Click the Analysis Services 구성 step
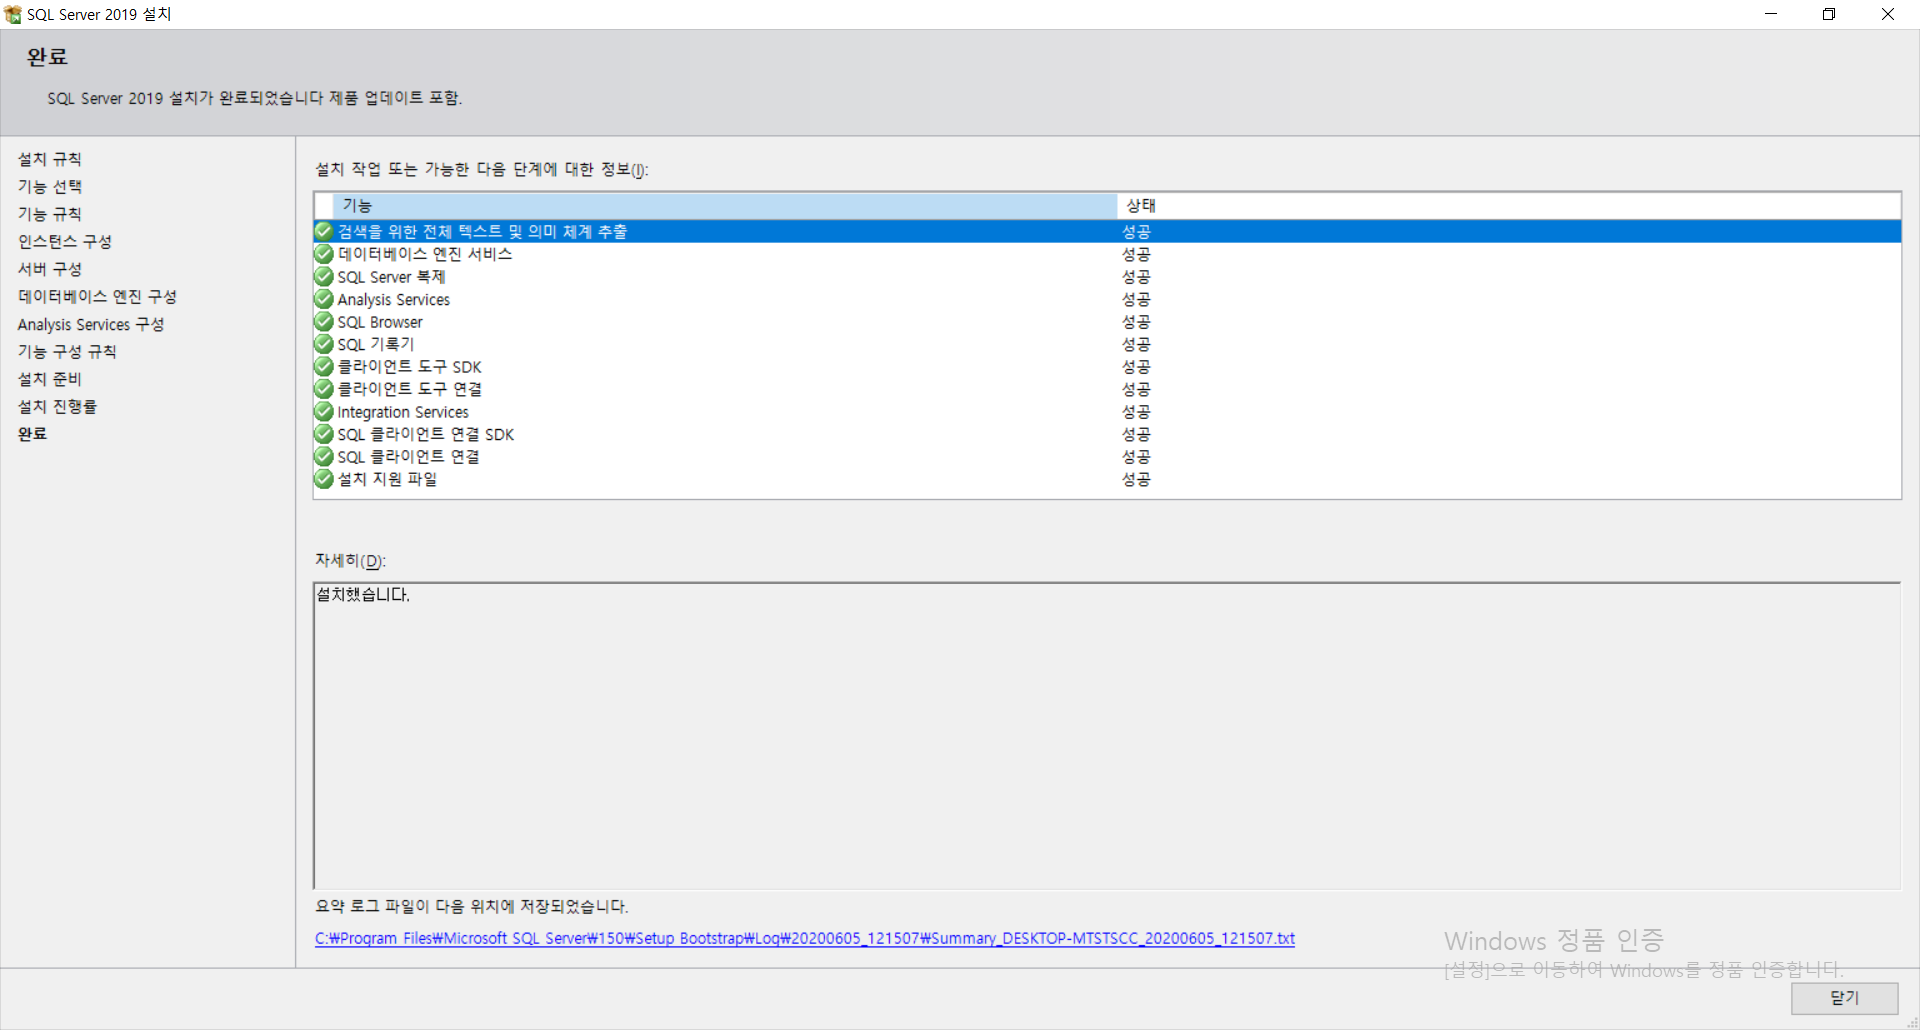The height and width of the screenshot is (1030, 1920). 91,324
